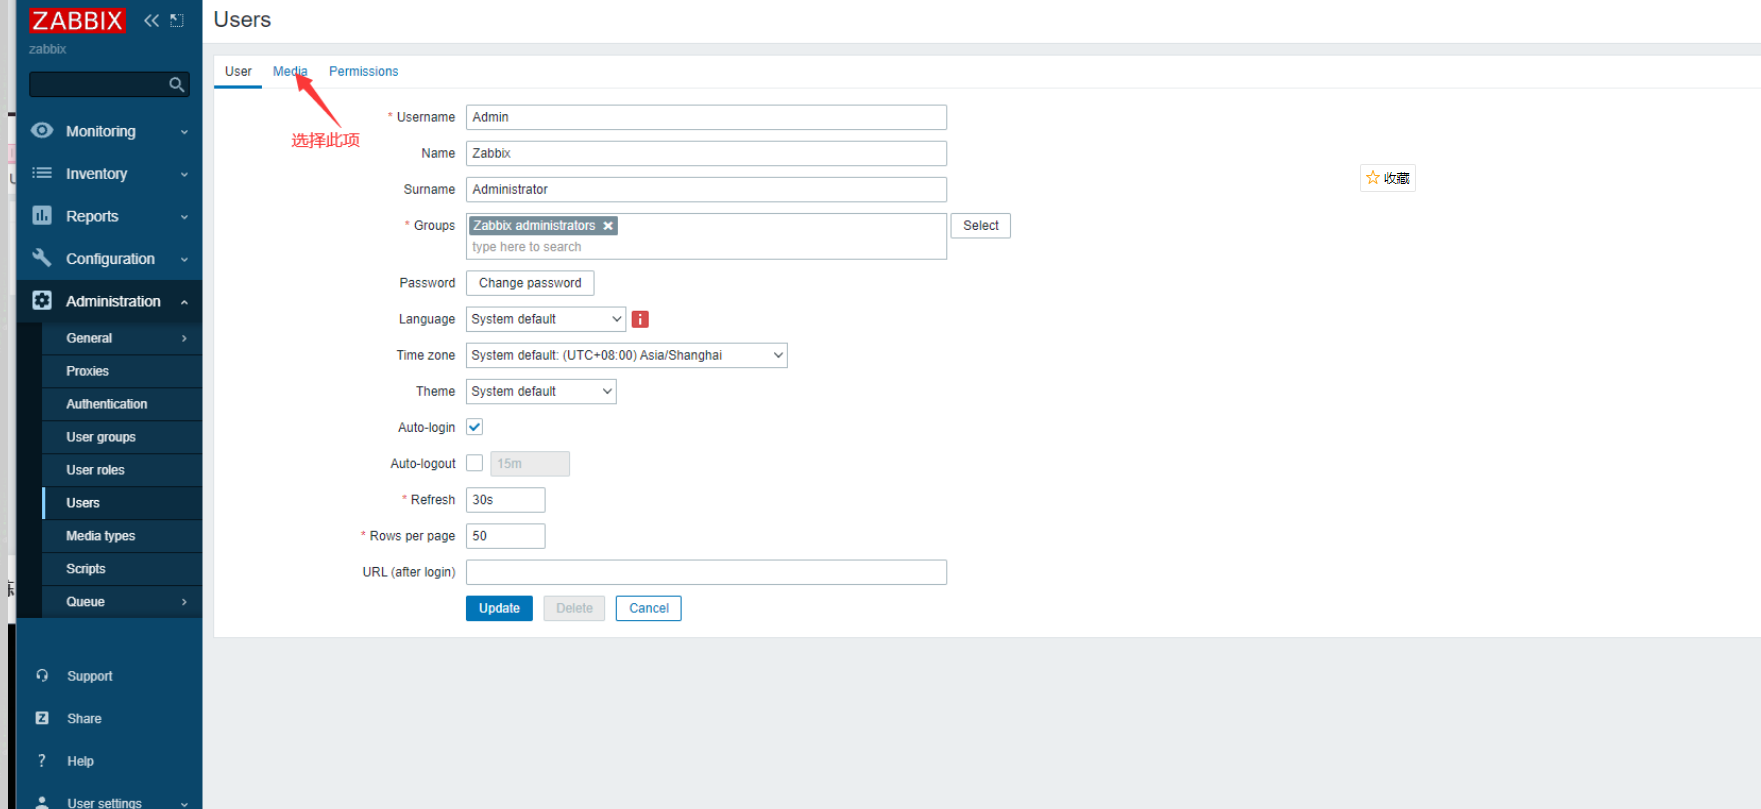This screenshot has height=809, width=1761.
Task: Expand the Monitoring menu
Action: pyautogui.click(x=184, y=132)
